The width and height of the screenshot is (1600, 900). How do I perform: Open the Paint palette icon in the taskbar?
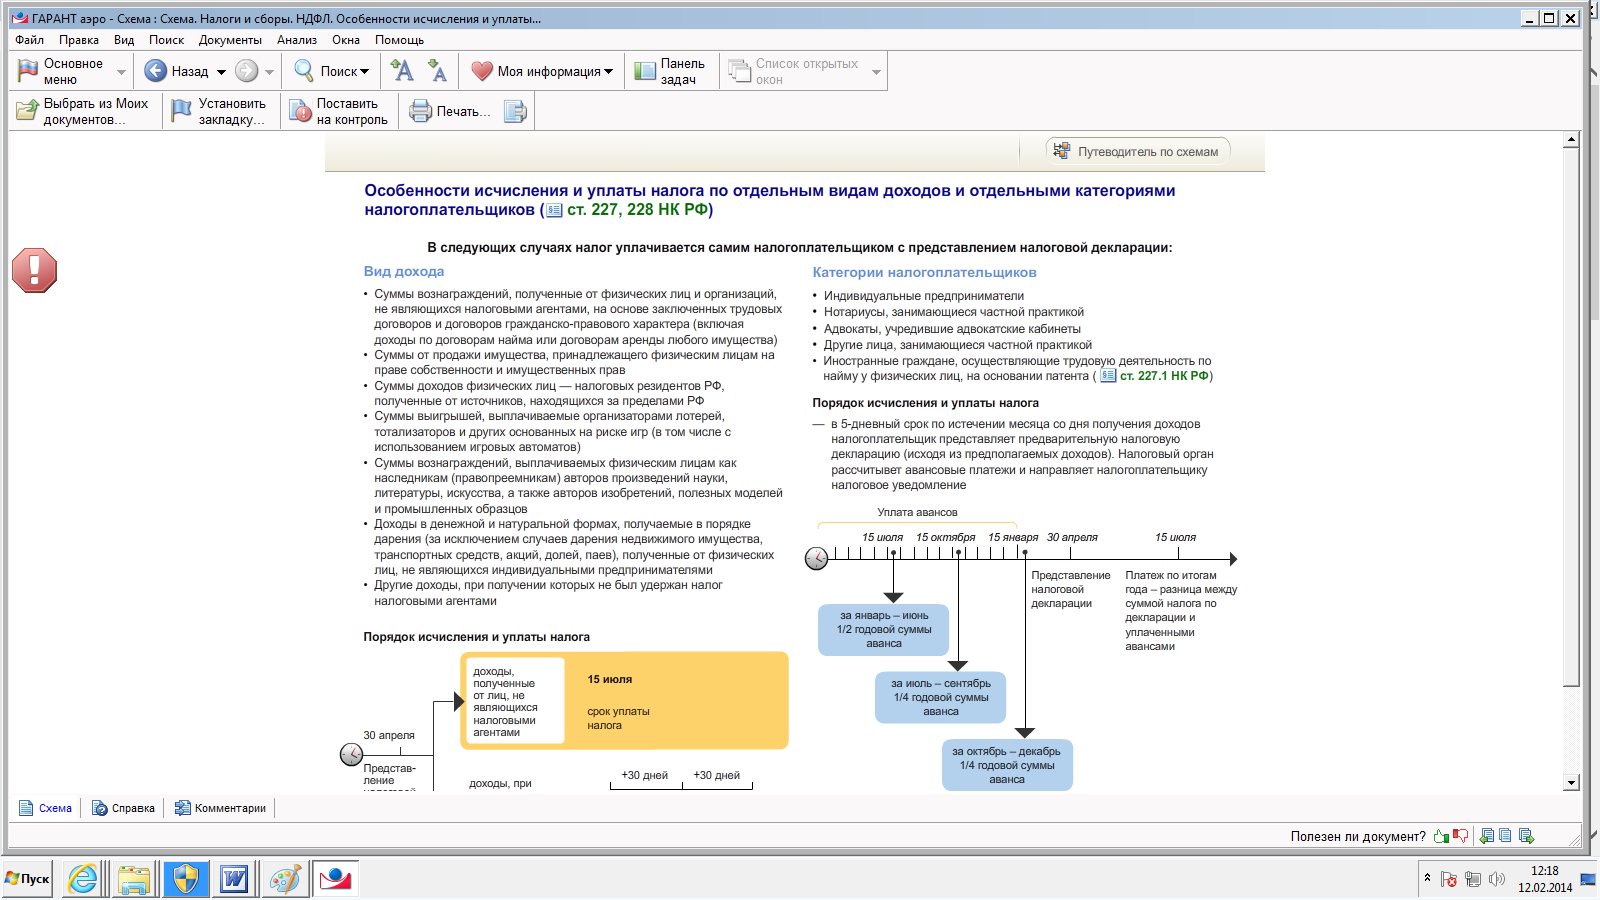(x=285, y=879)
